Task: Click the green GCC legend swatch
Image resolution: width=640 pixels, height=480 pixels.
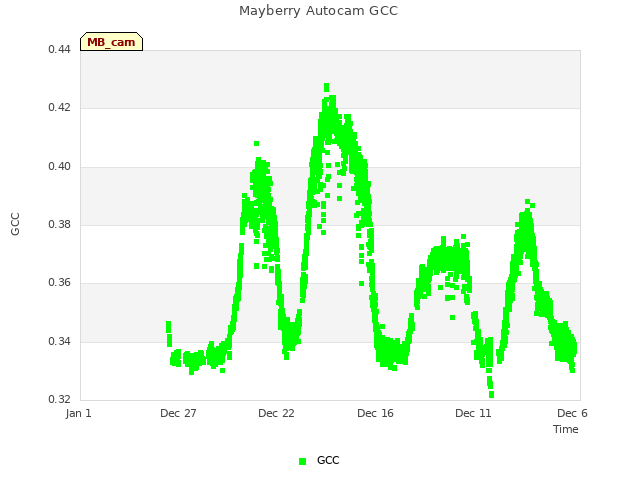Action: click(x=302, y=461)
